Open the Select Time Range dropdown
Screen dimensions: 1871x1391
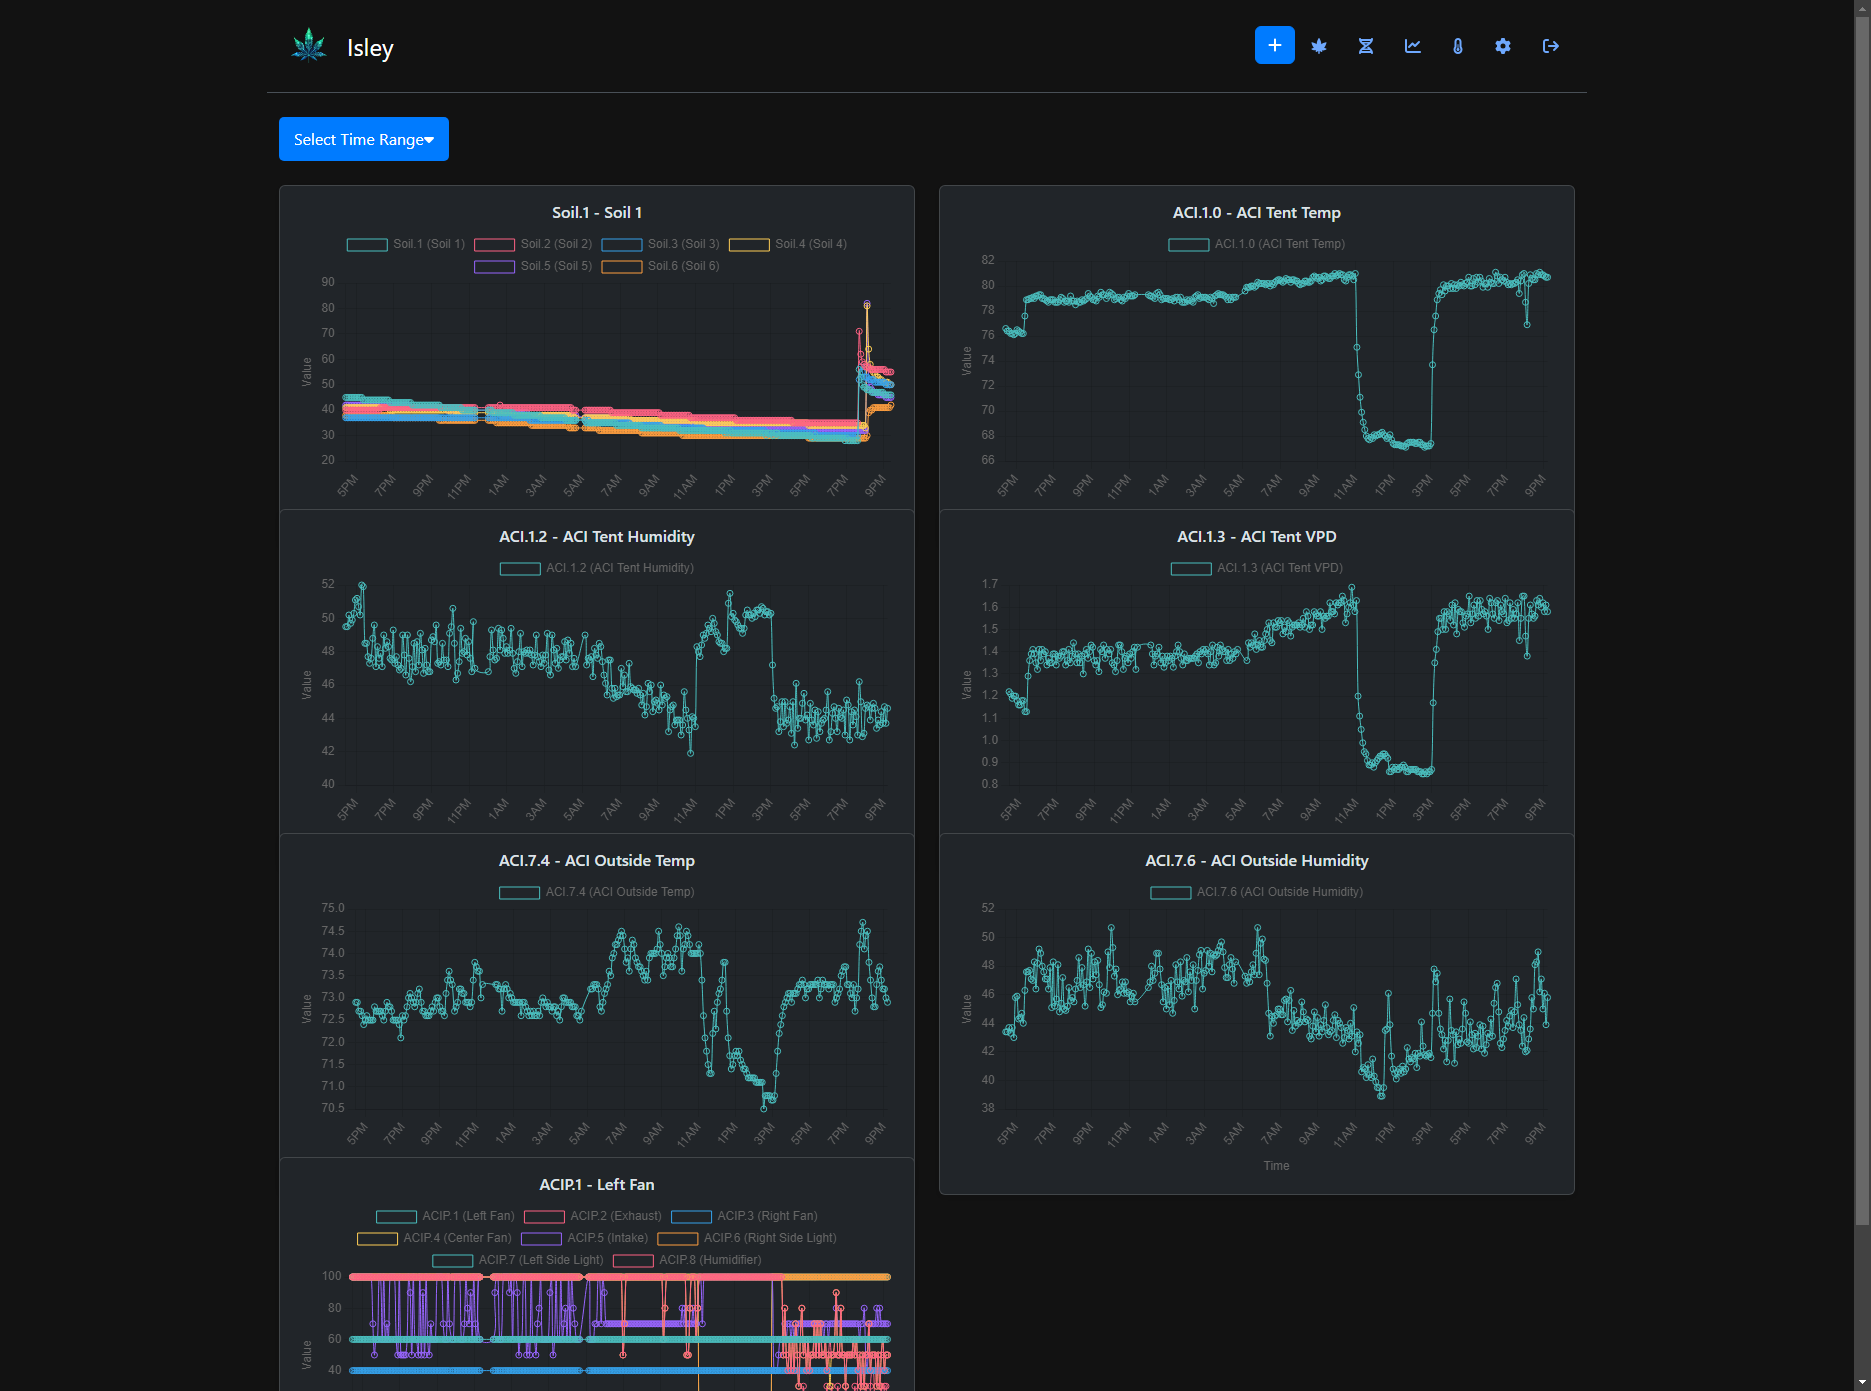pos(364,139)
